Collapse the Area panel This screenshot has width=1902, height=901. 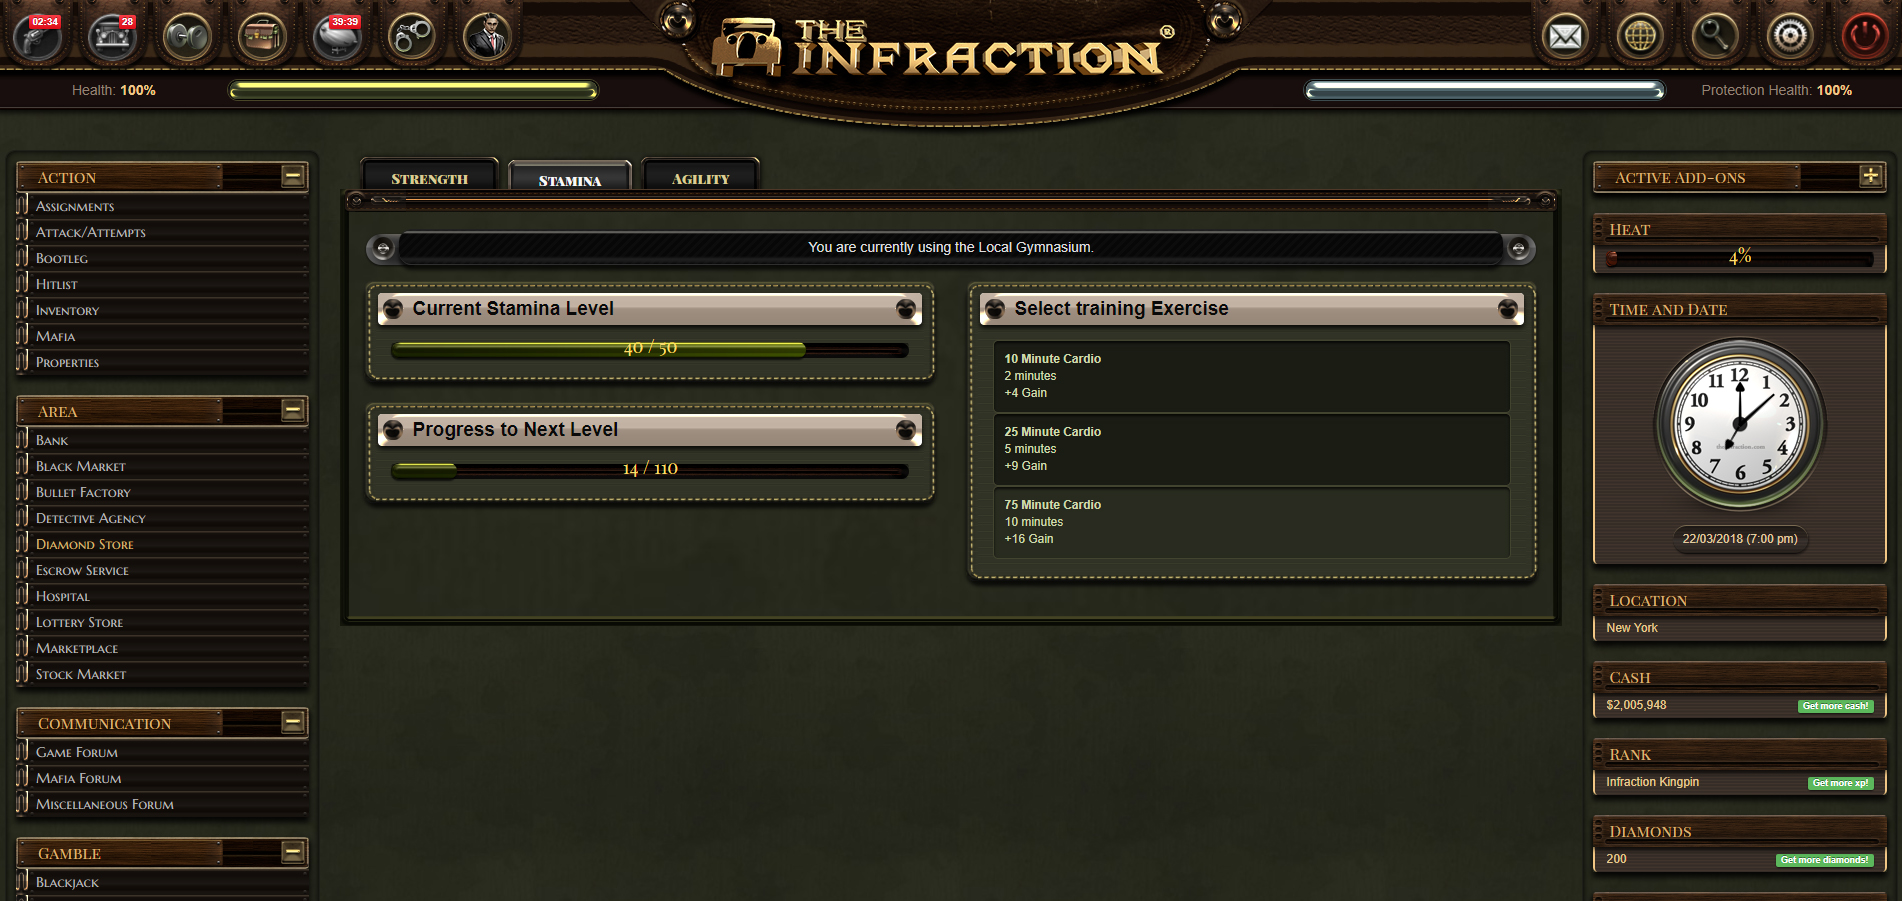[293, 410]
